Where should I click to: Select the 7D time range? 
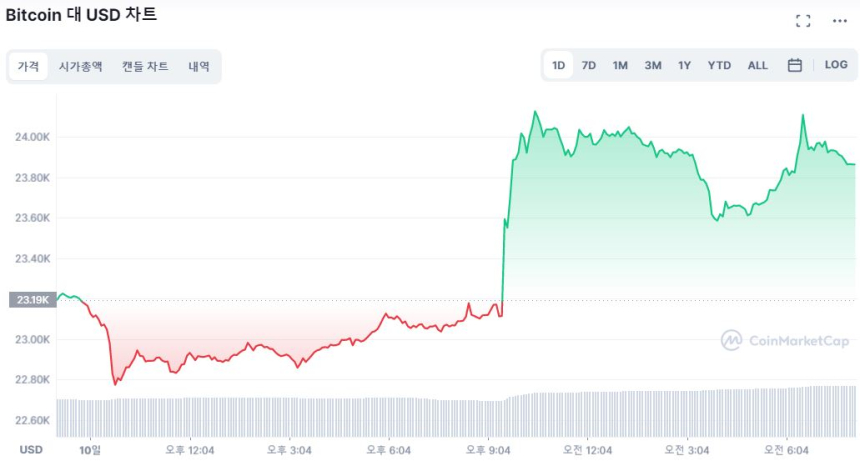click(589, 66)
